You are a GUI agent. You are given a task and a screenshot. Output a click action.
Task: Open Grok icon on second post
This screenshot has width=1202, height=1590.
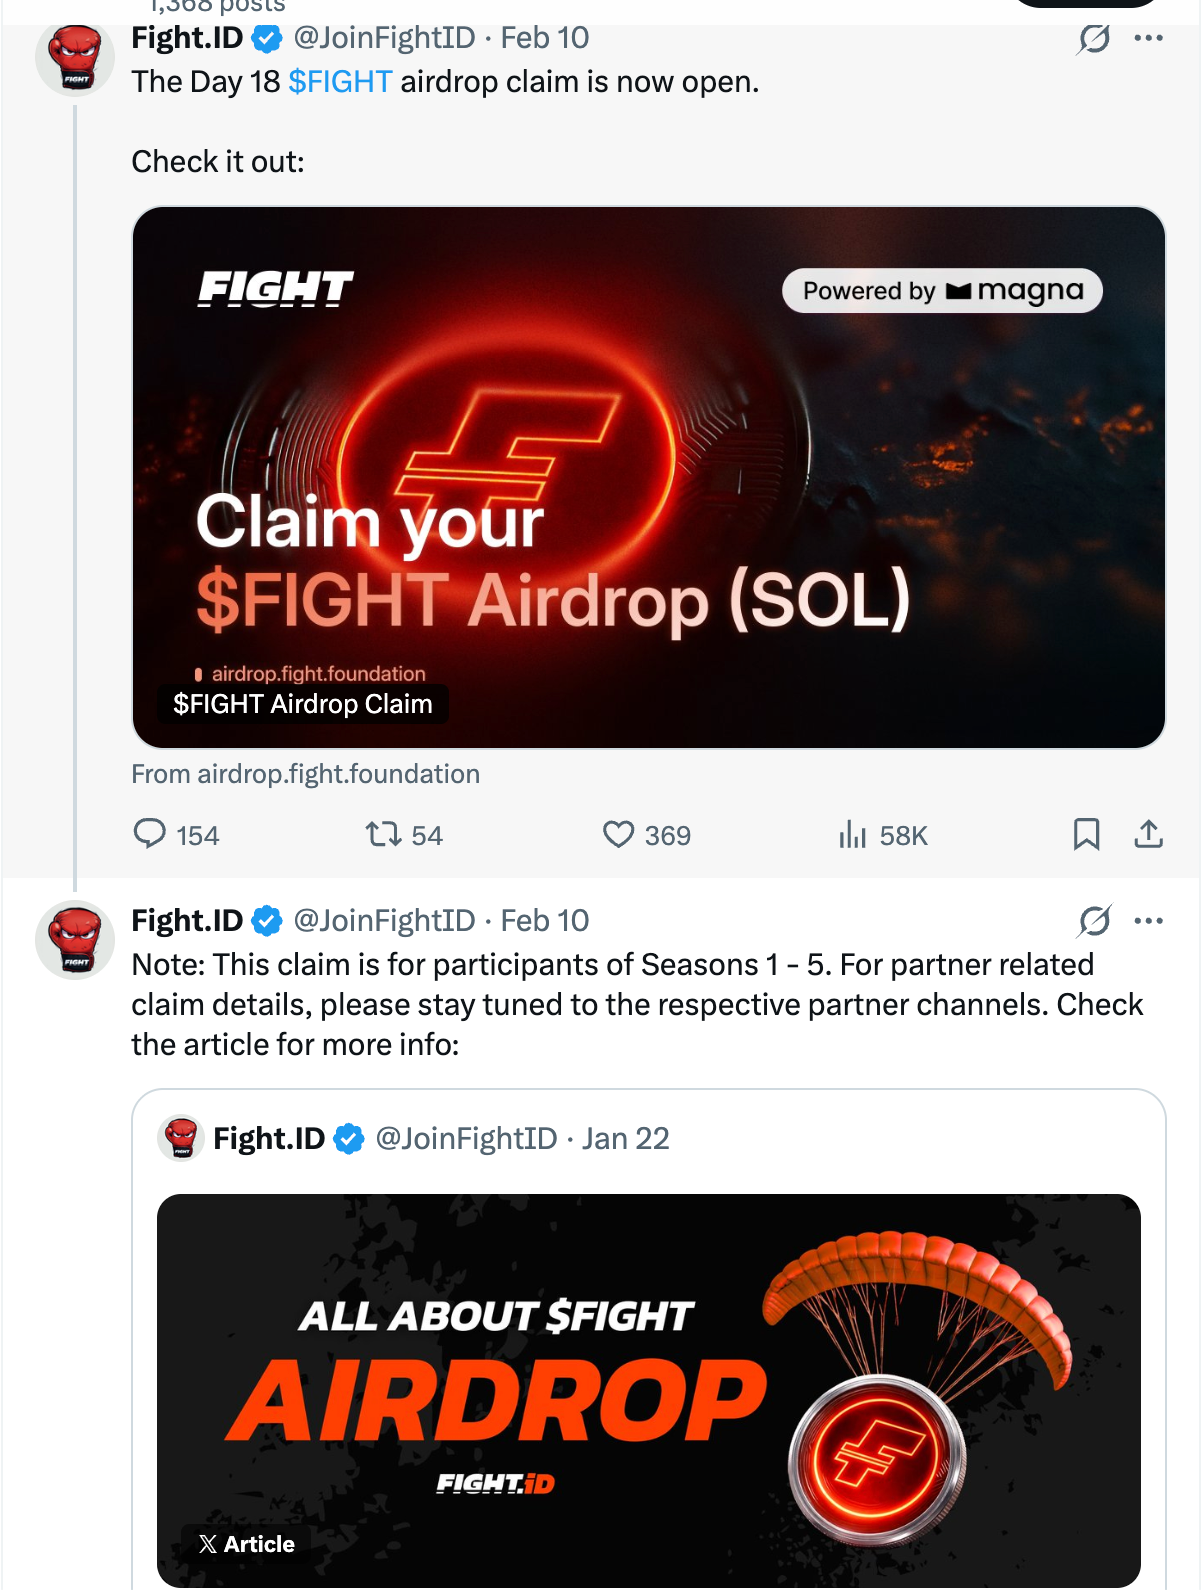[1094, 920]
